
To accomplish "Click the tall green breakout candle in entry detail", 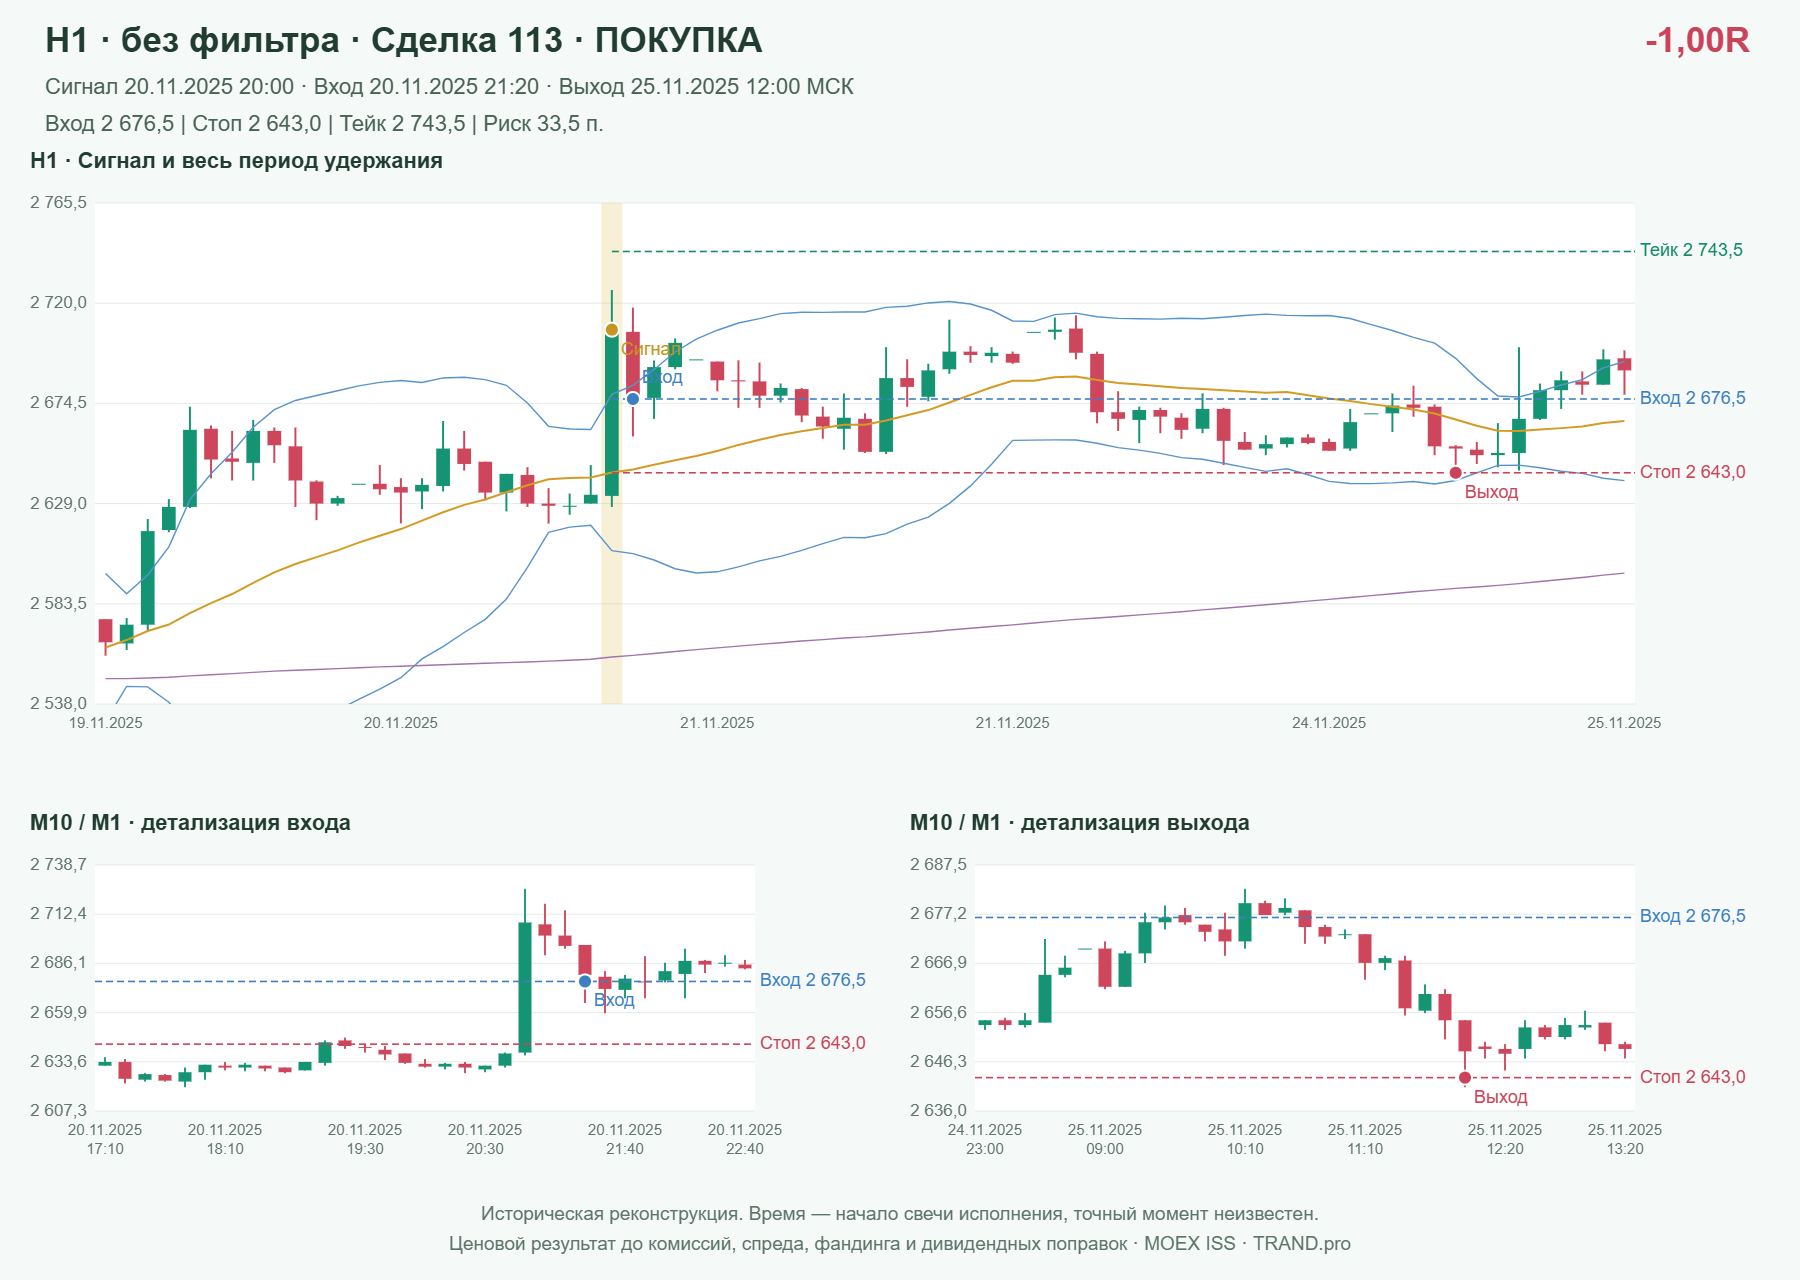I will tap(524, 987).
